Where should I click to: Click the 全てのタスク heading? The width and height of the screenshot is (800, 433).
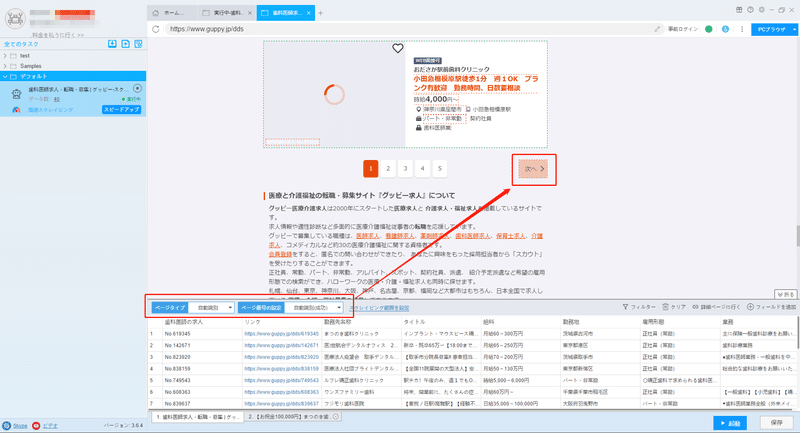coord(21,44)
